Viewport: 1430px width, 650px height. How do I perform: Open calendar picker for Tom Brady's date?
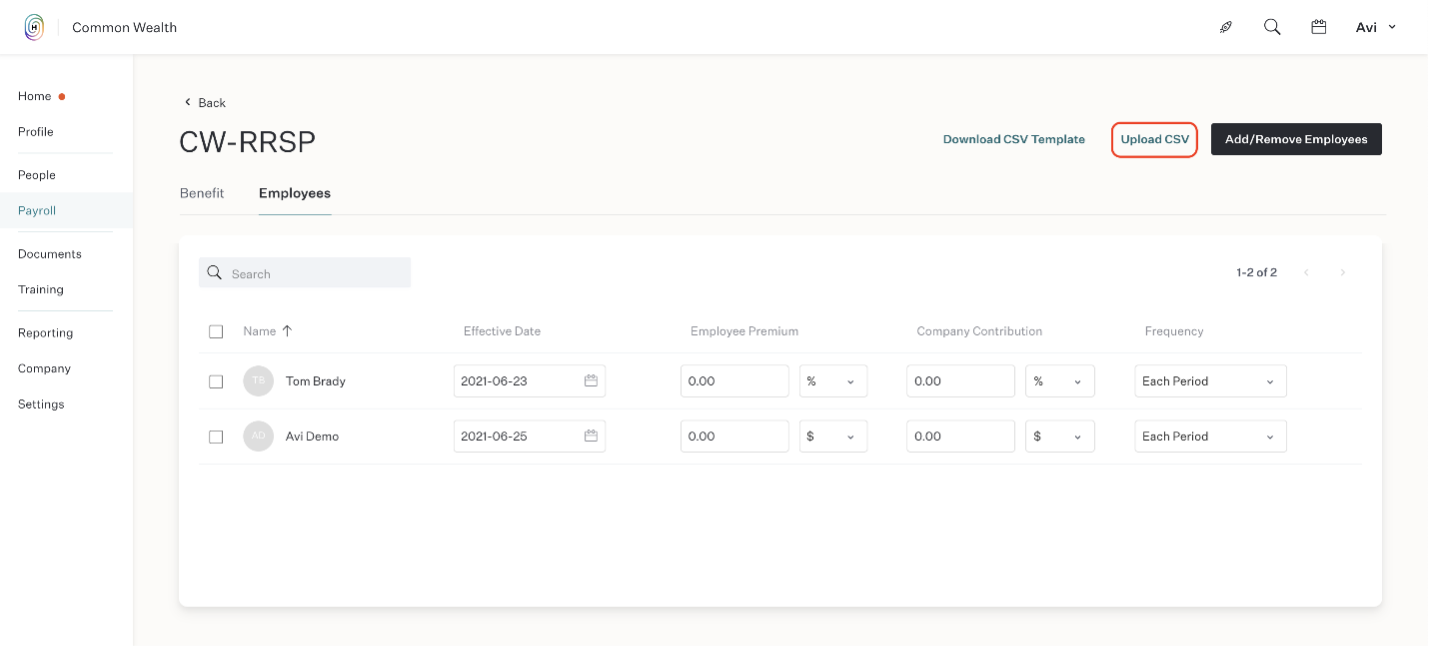click(x=591, y=381)
